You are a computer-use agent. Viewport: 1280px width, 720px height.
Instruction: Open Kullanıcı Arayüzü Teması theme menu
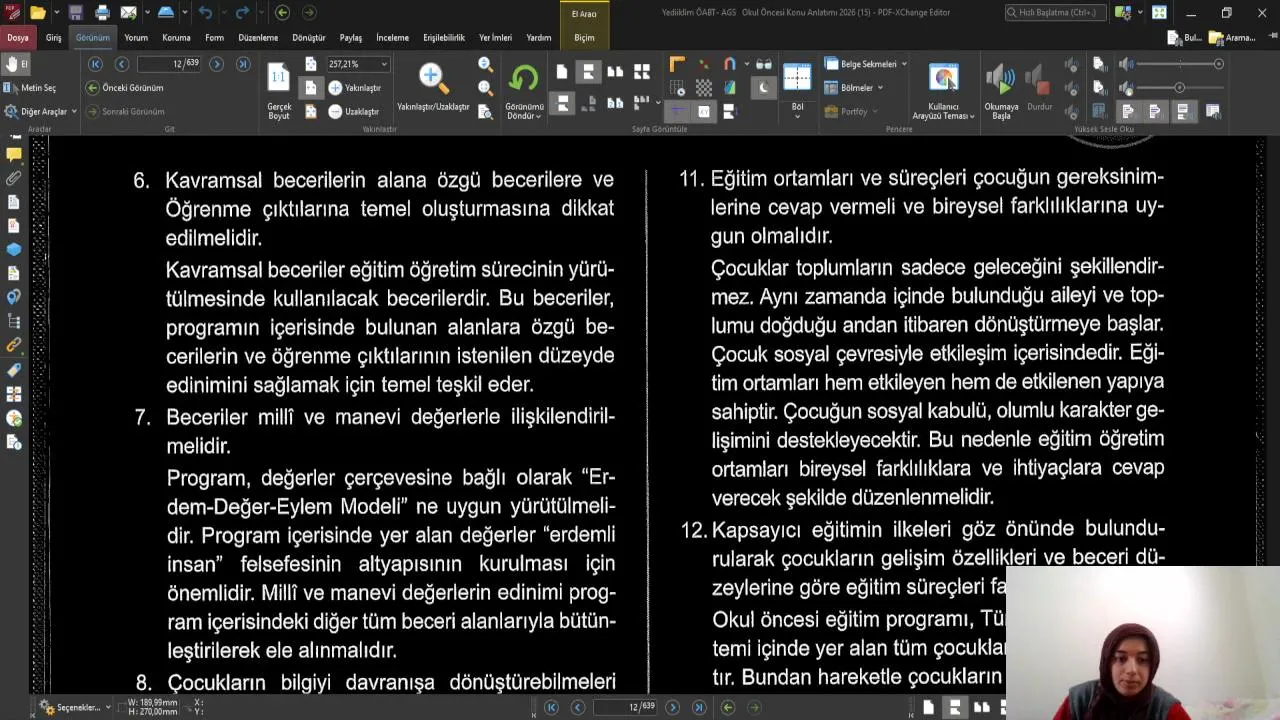click(x=943, y=92)
